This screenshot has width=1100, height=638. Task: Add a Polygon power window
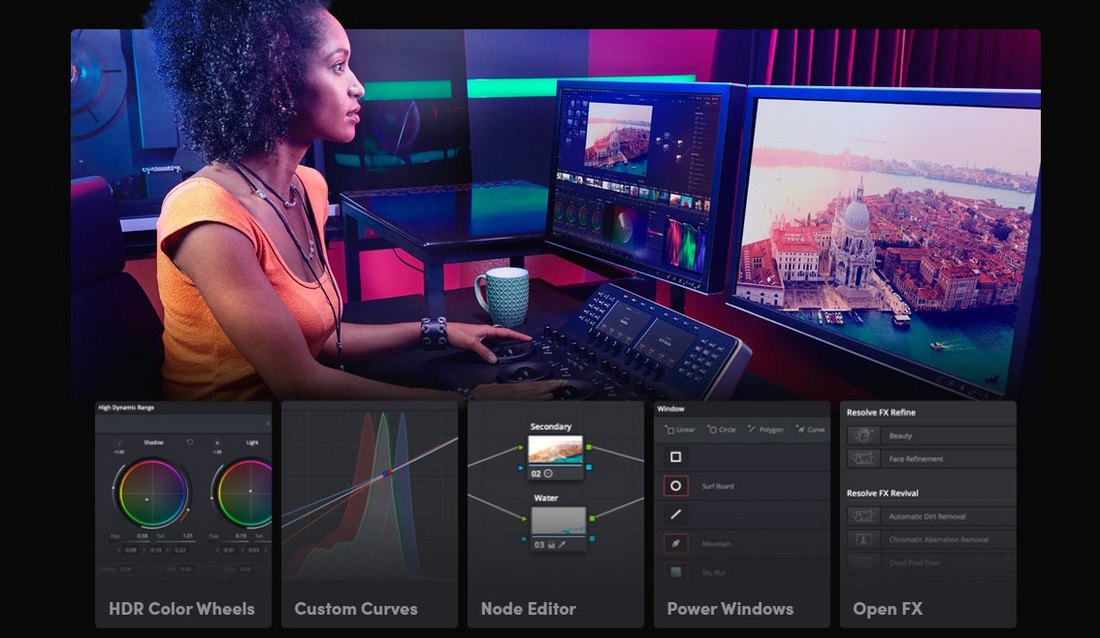click(765, 430)
